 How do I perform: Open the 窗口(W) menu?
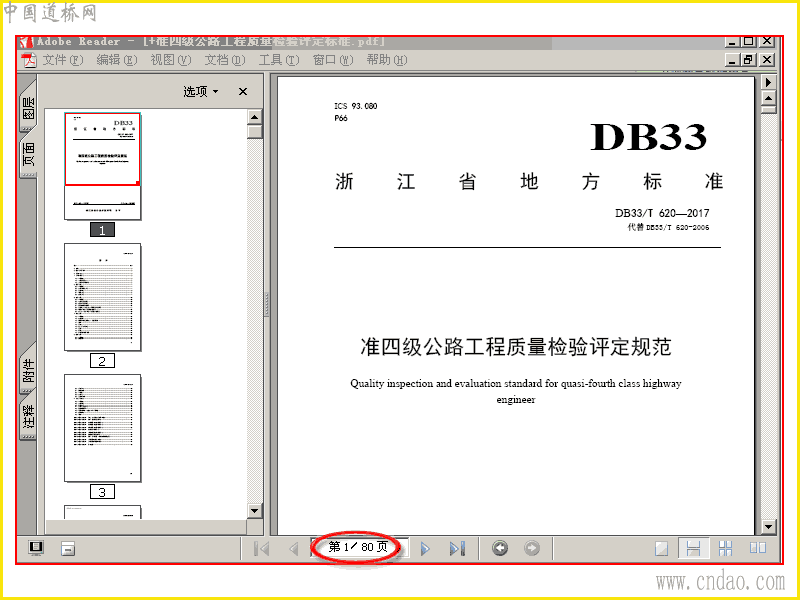coord(333,60)
